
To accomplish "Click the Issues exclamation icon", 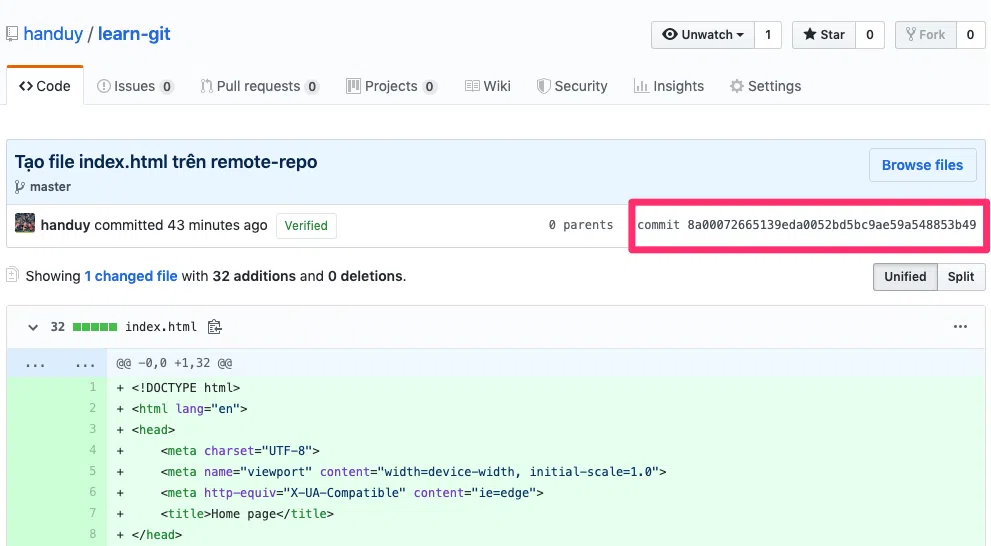I will tap(104, 86).
